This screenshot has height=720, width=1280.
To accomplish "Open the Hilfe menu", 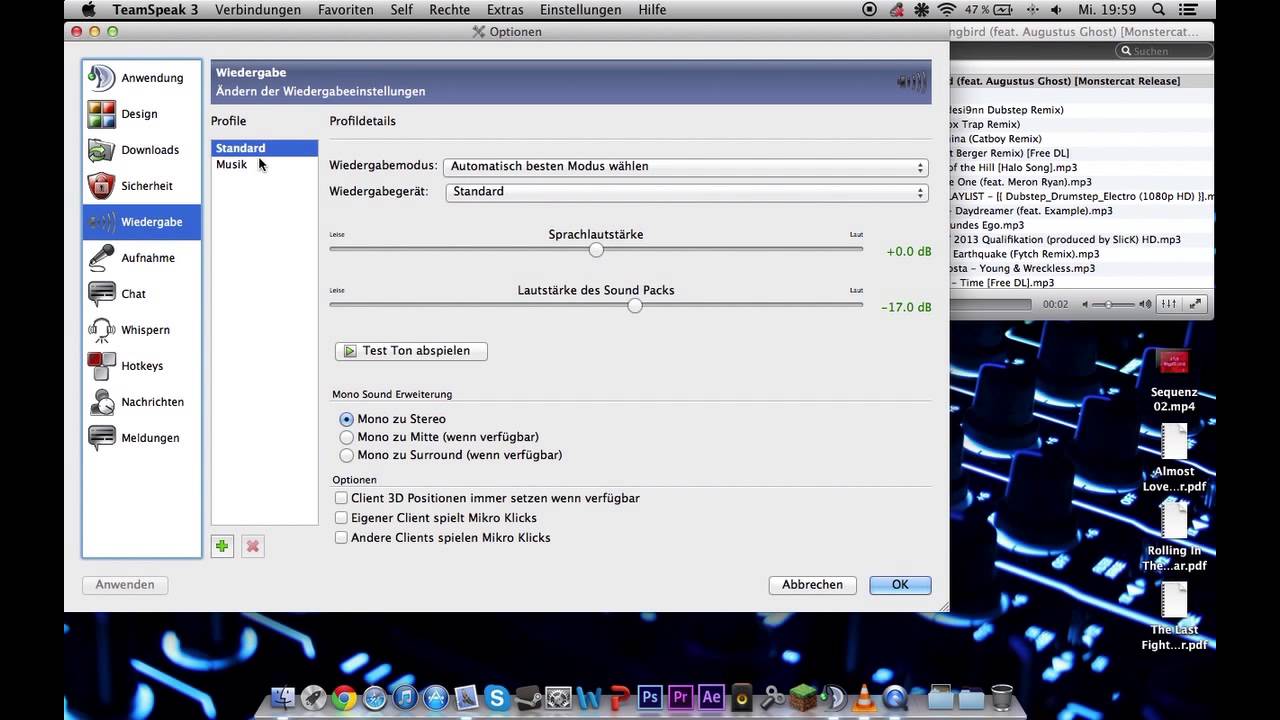I will (652, 10).
